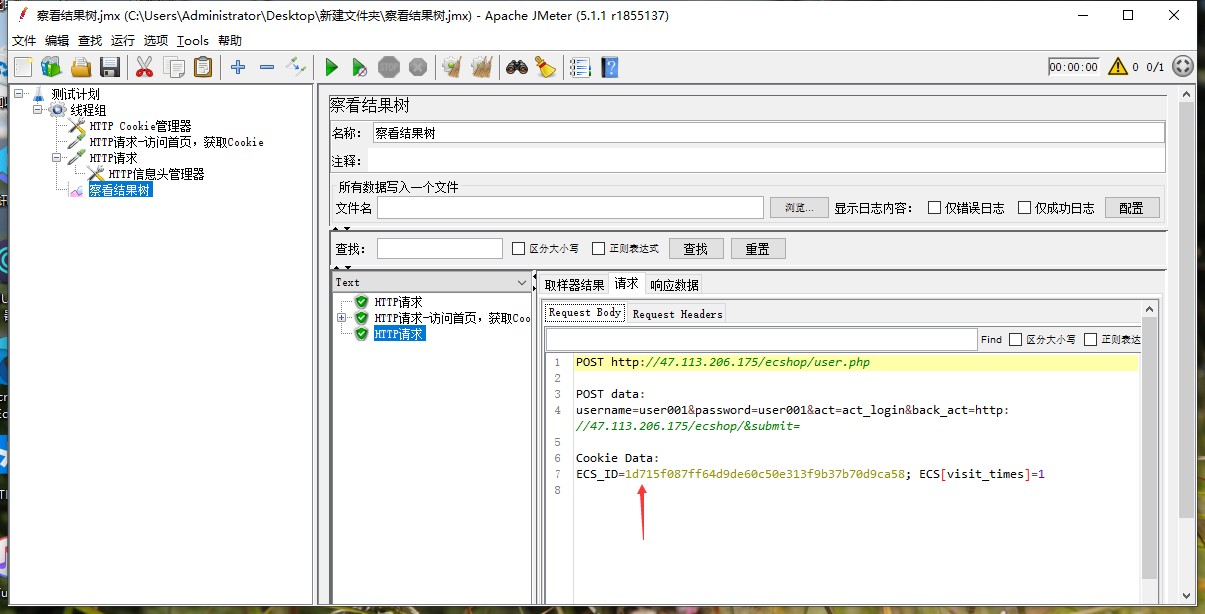
Task: Expand HTTP请求-访问首页 result in results list
Action: click(x=342, y=318)
